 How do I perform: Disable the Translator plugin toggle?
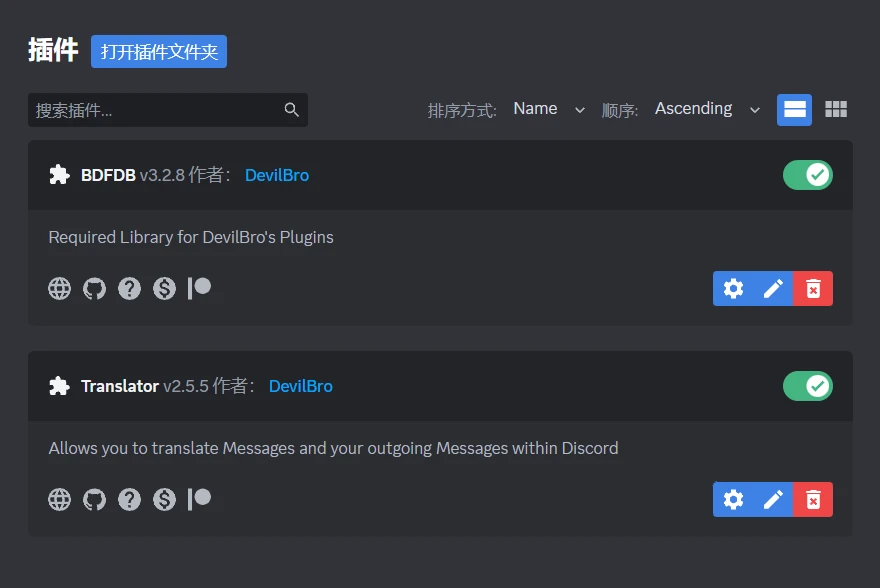(x=808, y=386)
